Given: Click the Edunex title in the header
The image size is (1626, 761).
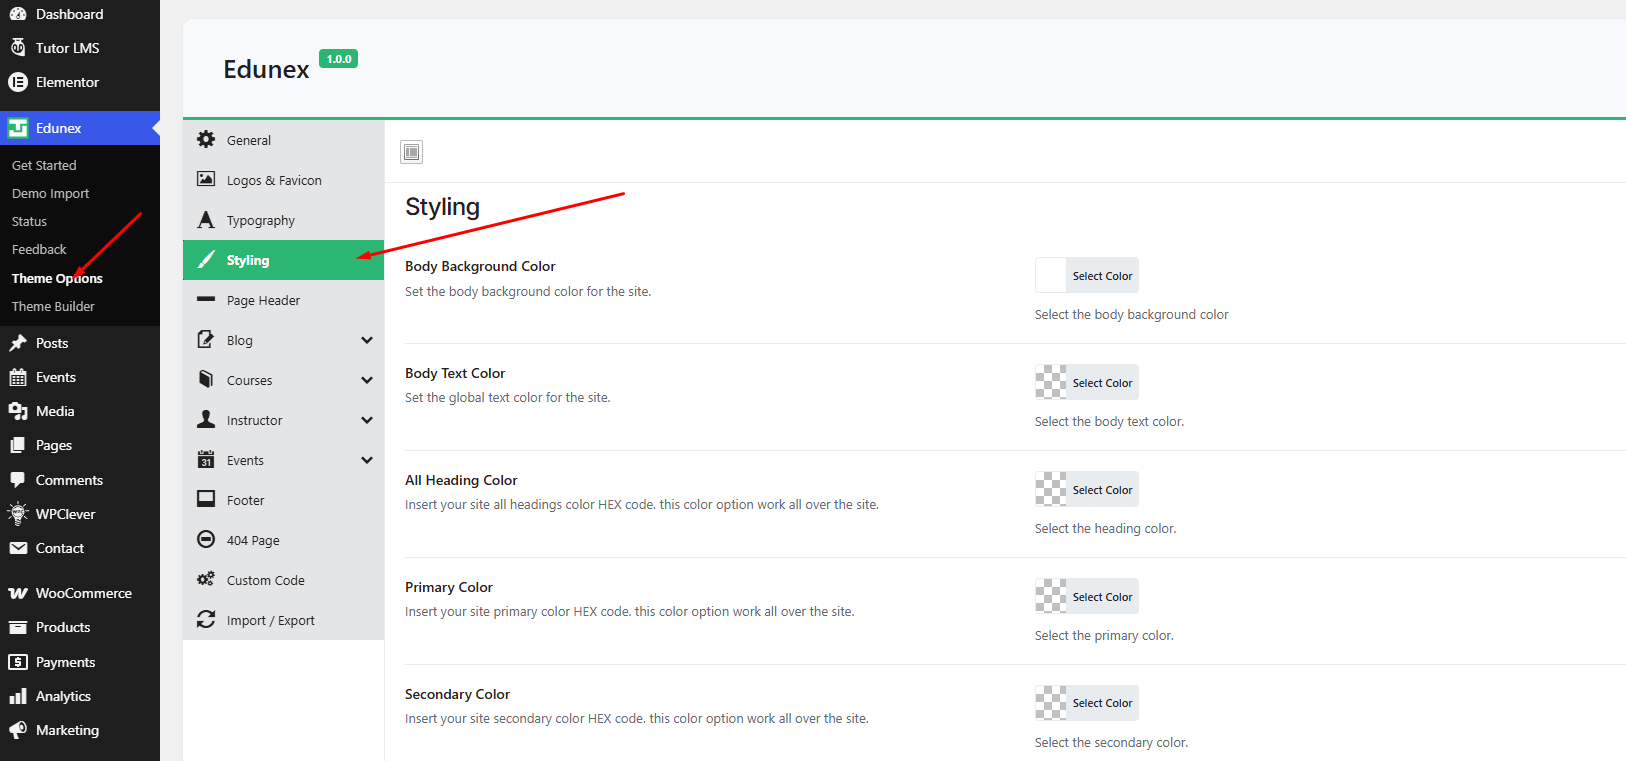Looking at the screenshot, I should point(266,69).
